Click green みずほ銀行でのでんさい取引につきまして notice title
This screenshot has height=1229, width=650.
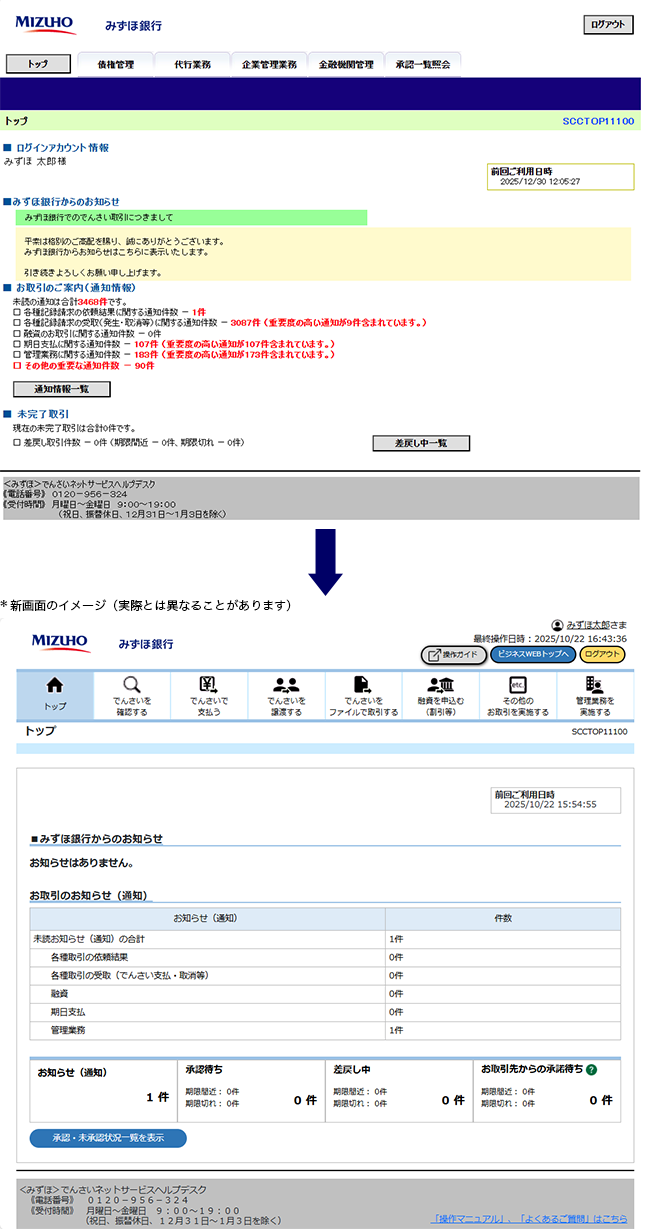click(191, 217)
